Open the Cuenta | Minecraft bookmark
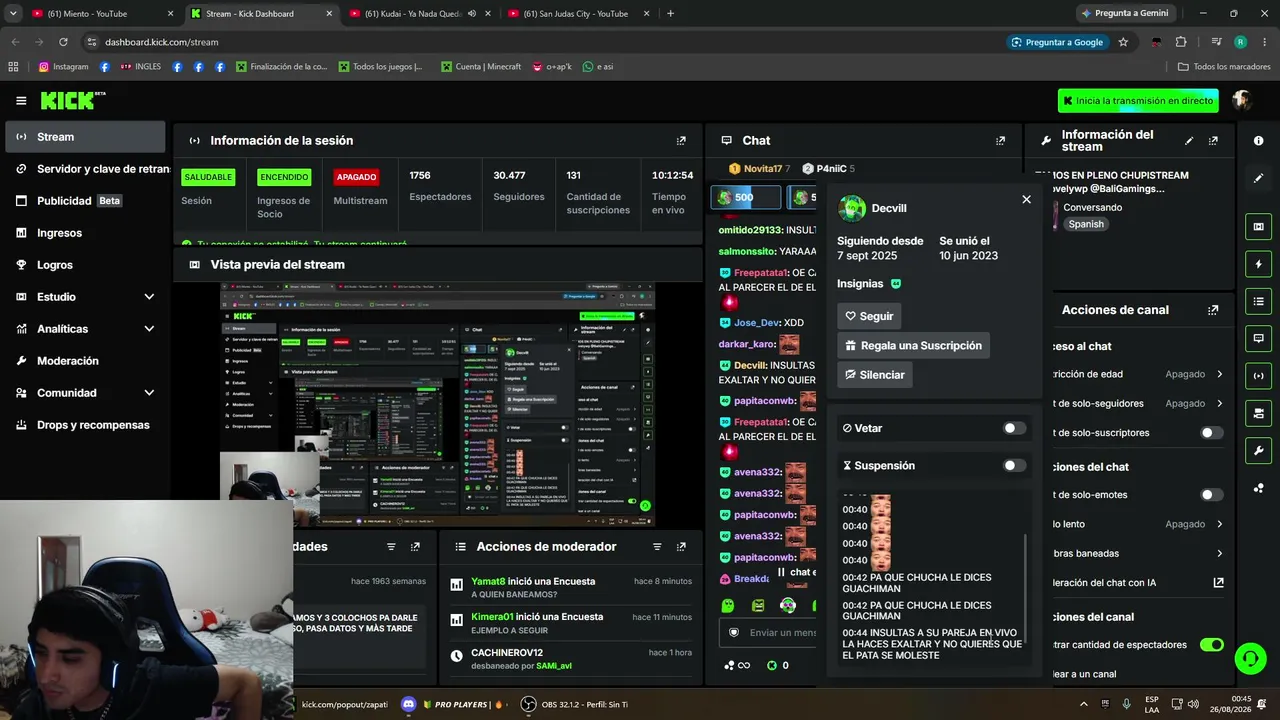 [x=480, y=67]
